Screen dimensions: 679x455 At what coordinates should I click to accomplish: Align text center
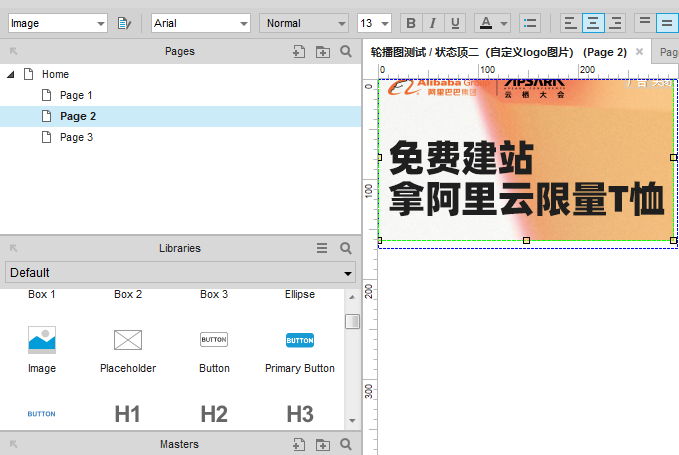[x=593, y=23]
